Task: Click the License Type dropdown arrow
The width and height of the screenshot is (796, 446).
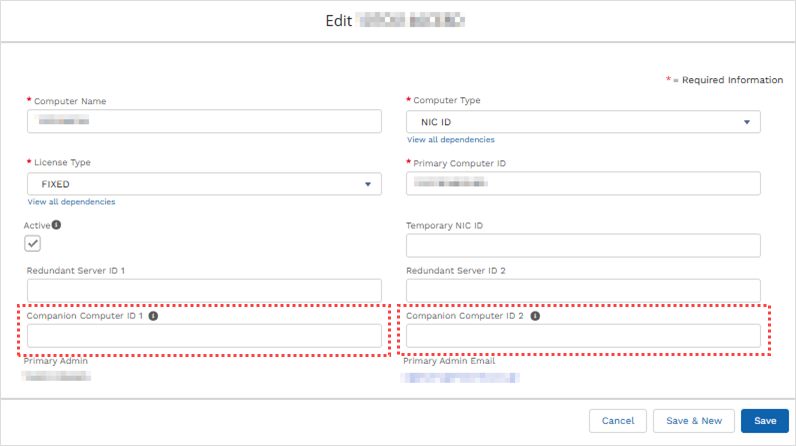Action: (x=367, y=184)
